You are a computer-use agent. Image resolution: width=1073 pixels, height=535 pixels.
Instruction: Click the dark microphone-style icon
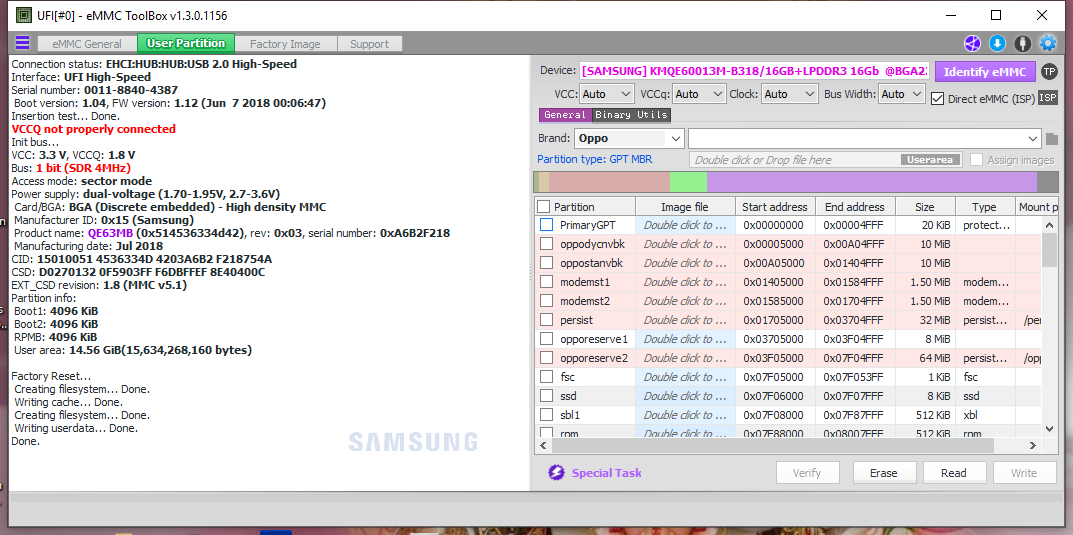pos(1022,44)
